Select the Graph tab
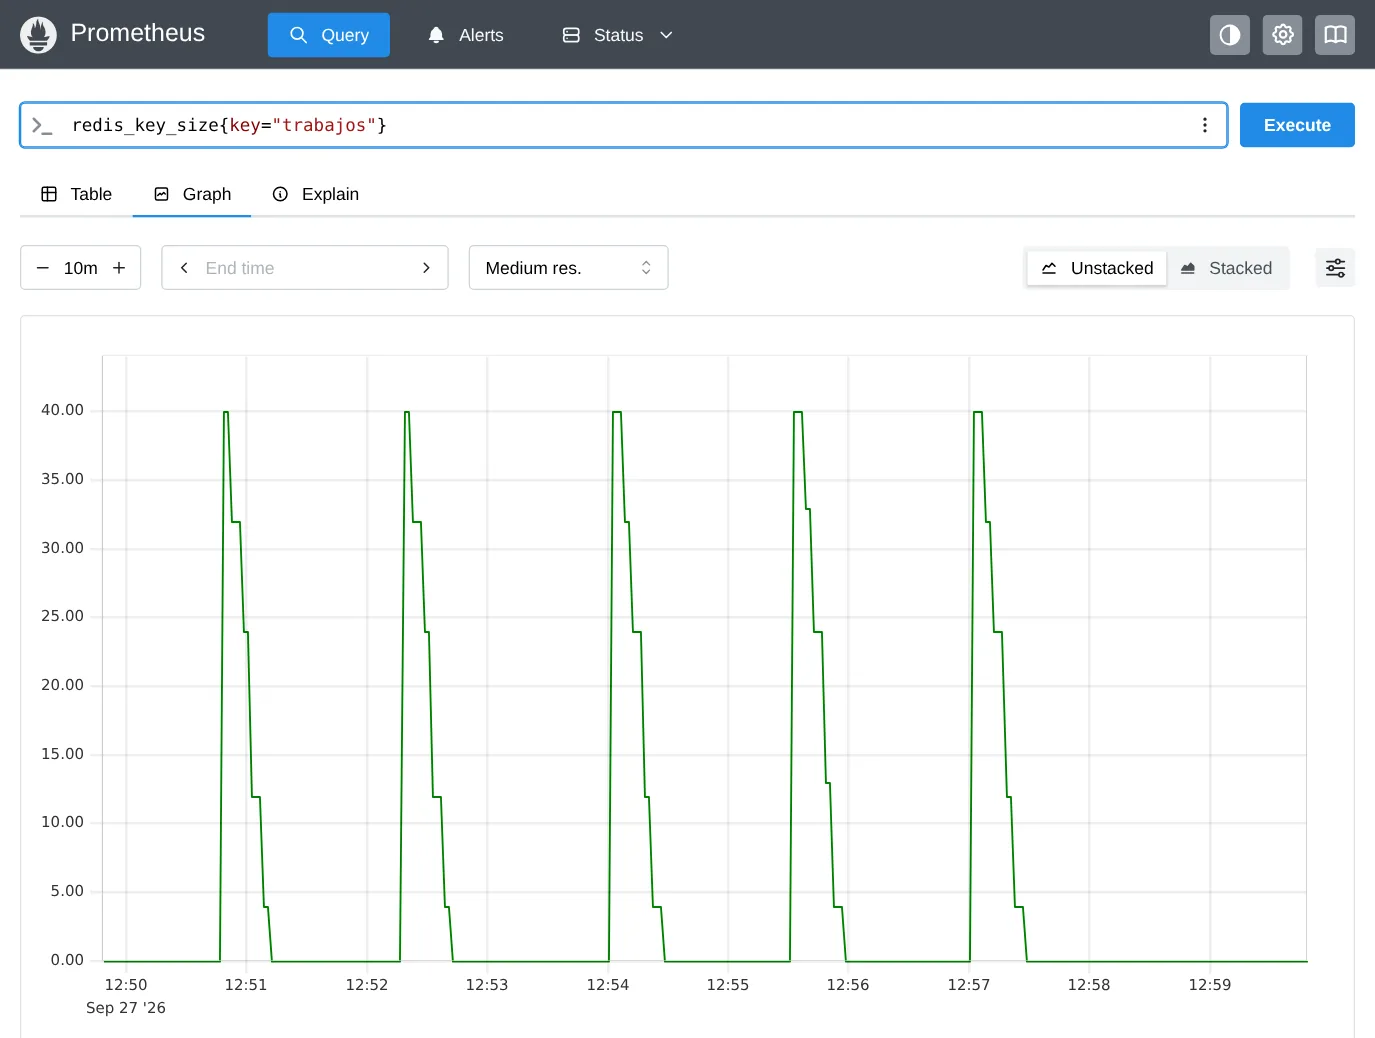Screen dimensions: 1375x1038 pyautogui.click(x=192, y=194)
